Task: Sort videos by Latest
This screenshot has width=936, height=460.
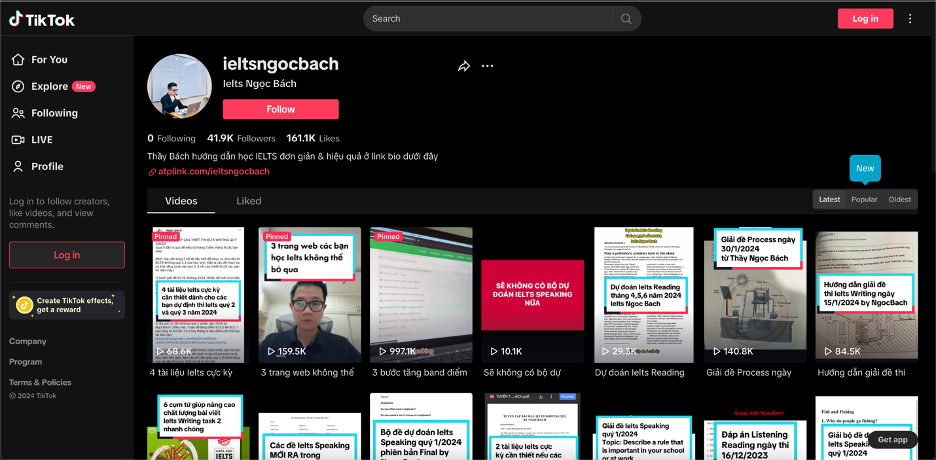Action: [829, 199]
